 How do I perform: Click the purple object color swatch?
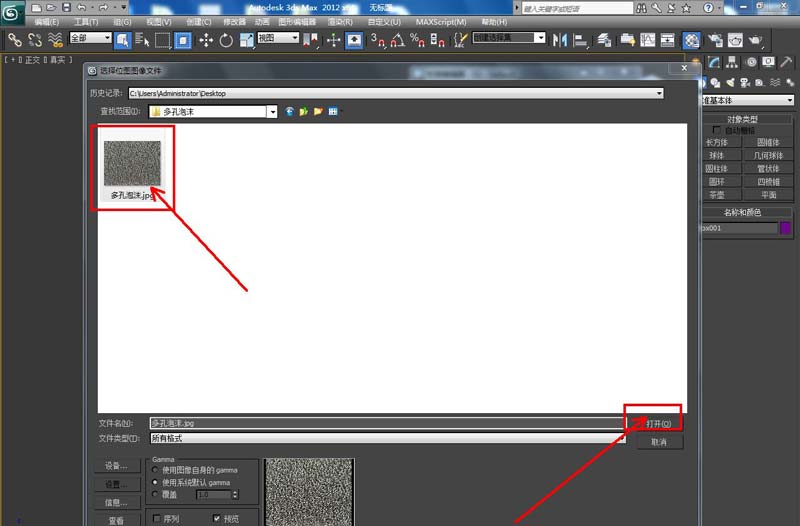pyautogui.click(x=785, y=228)
